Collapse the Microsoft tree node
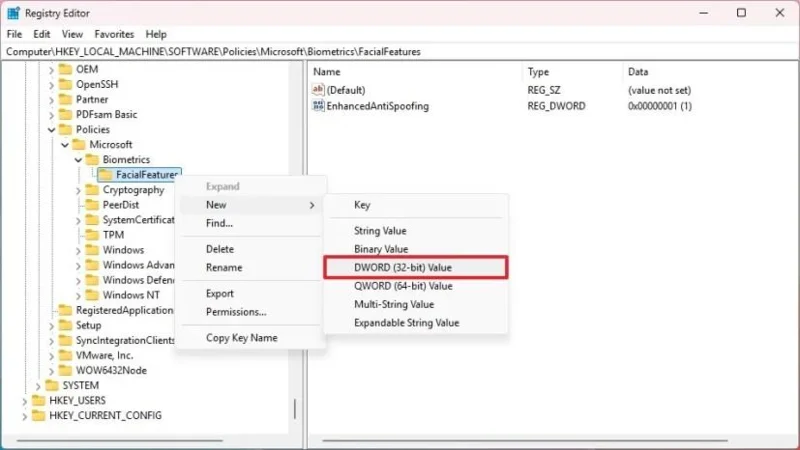The width and height of the screenshot is (800, 450). pyautogui.click(x=65, y=145)
